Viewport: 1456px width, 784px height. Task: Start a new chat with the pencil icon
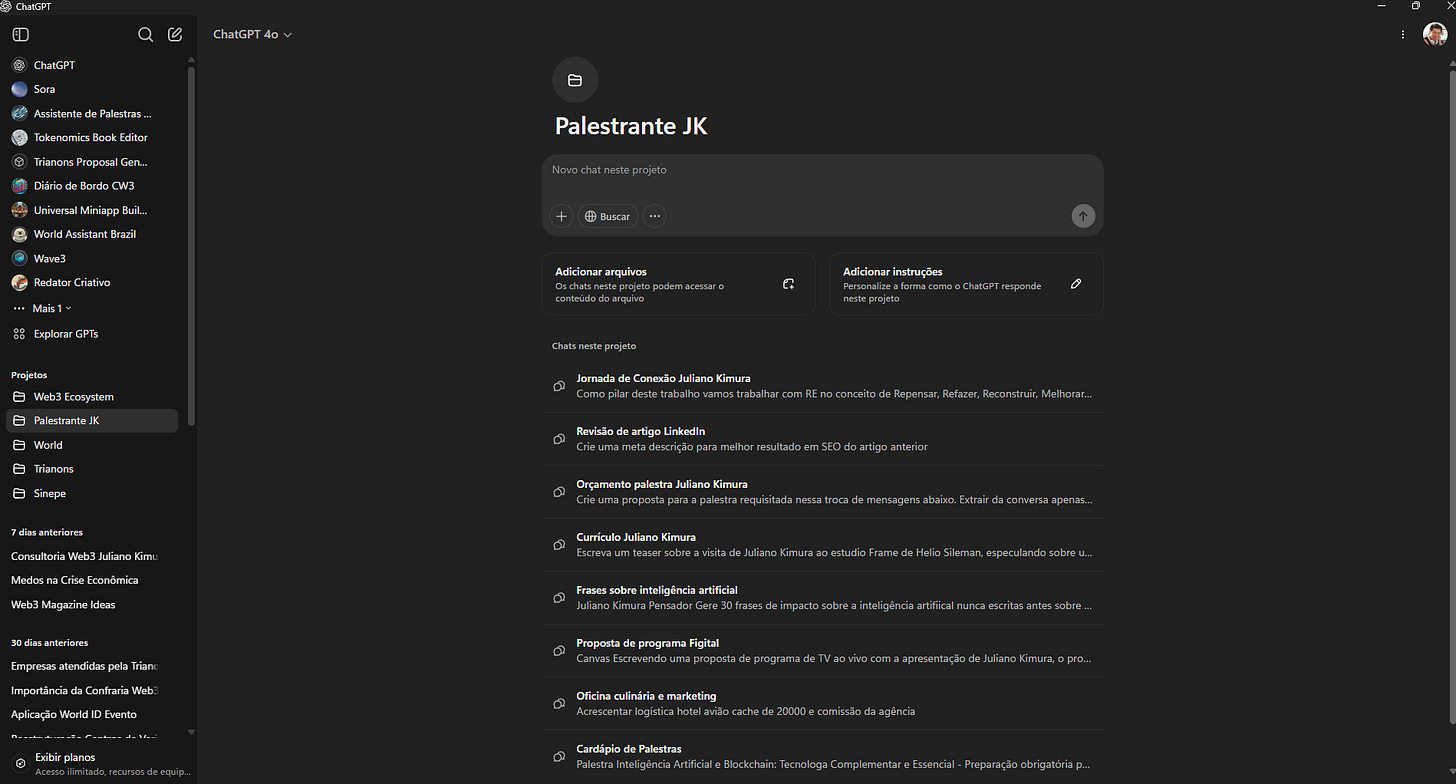[175, 34]
